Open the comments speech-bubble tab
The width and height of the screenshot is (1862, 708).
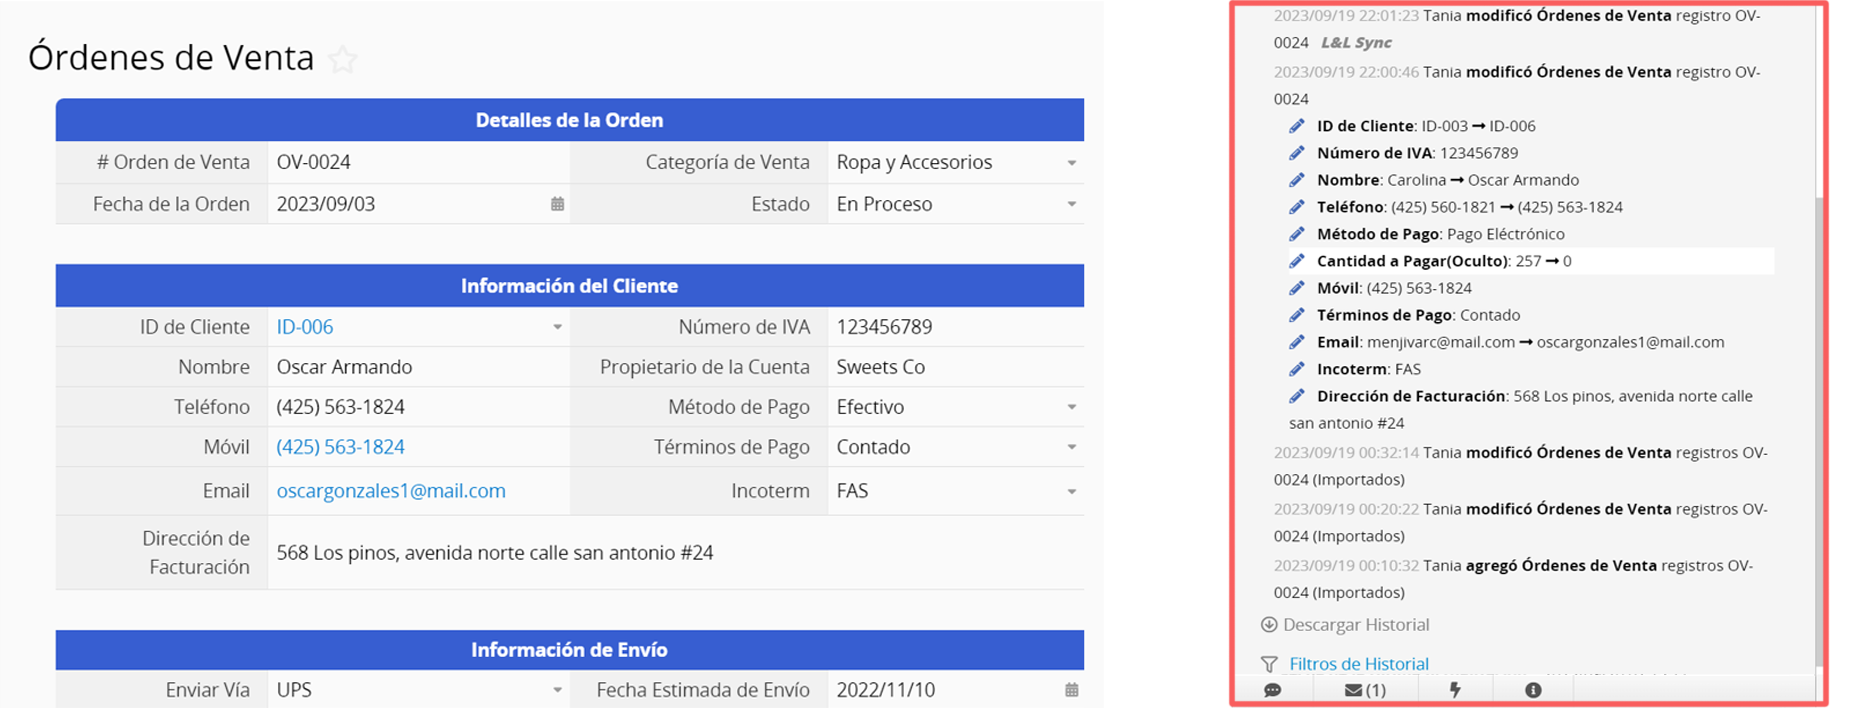tap(1272, 690)
